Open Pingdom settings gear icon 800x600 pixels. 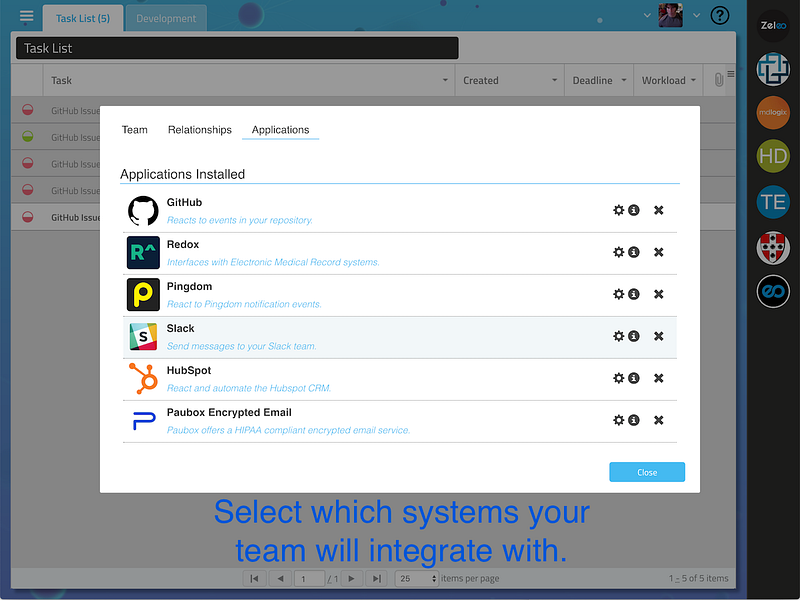click(618, 294)
